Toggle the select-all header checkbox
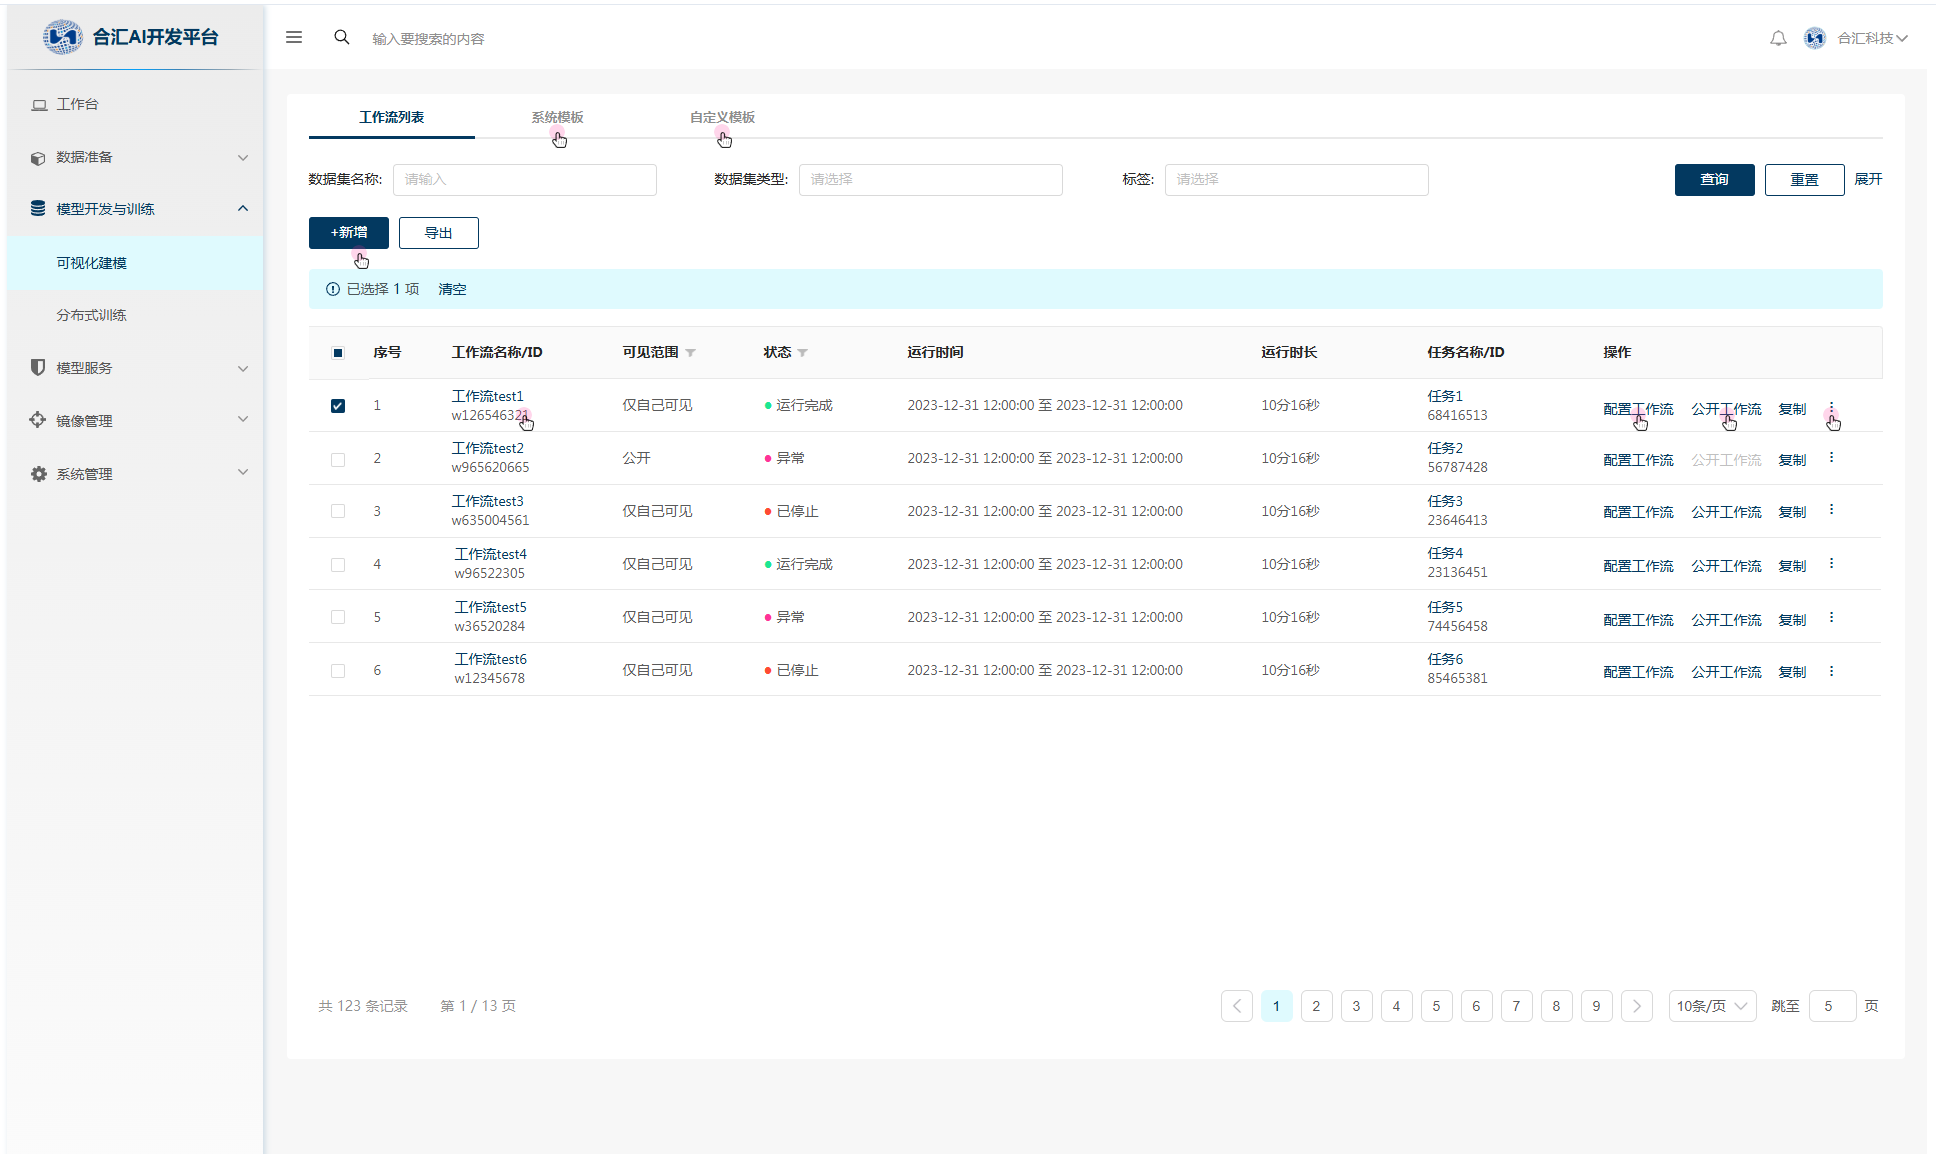This screenshot has height=1154, width=1936. click(338, 353)
